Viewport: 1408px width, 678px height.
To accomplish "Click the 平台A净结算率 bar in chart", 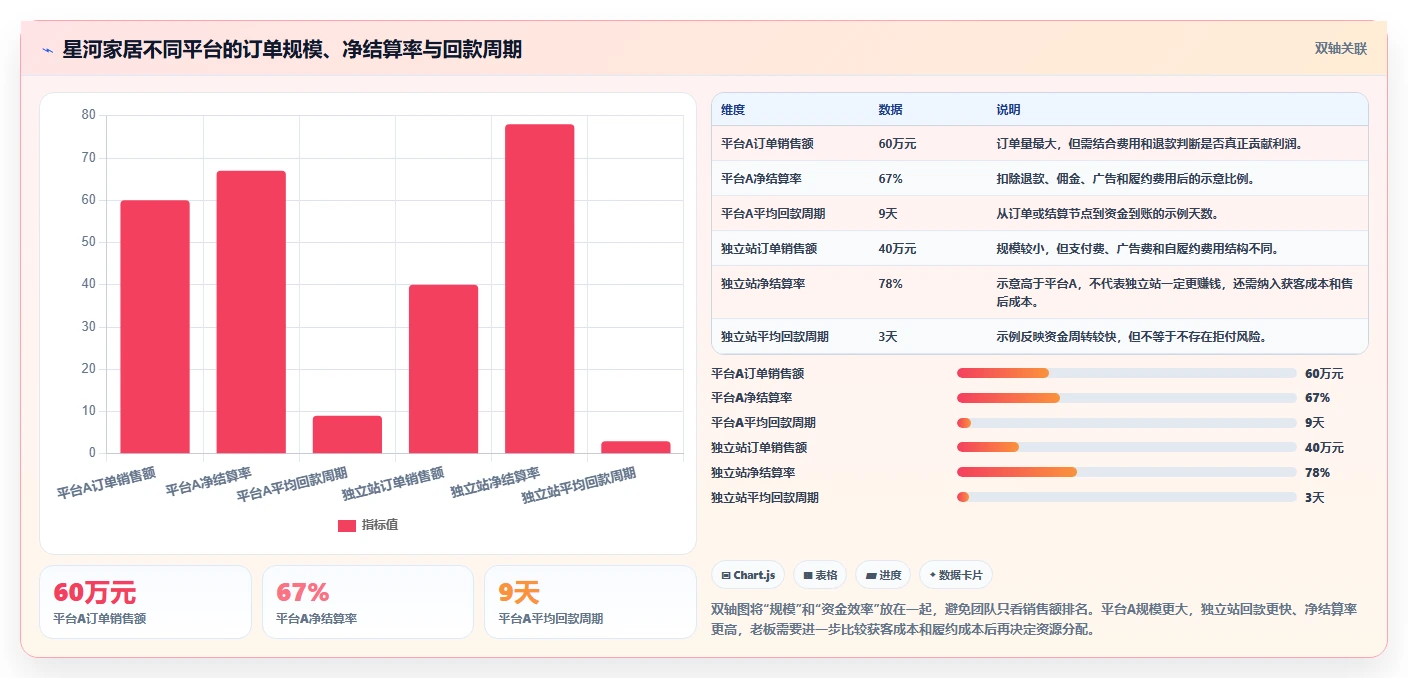I will click(x=251, y=312).
